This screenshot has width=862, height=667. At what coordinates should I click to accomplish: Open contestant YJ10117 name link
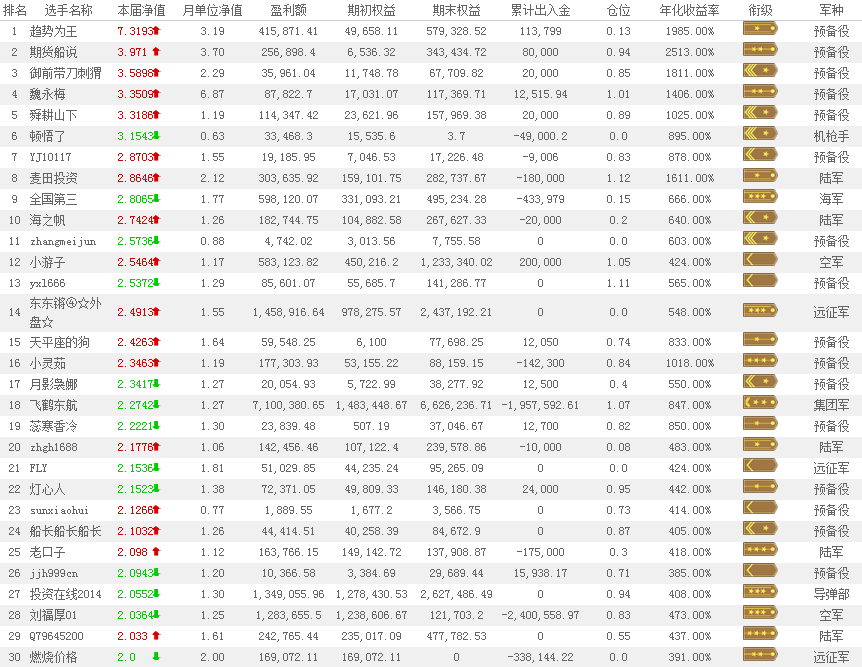pyautogui.click(x=51, y=157)
